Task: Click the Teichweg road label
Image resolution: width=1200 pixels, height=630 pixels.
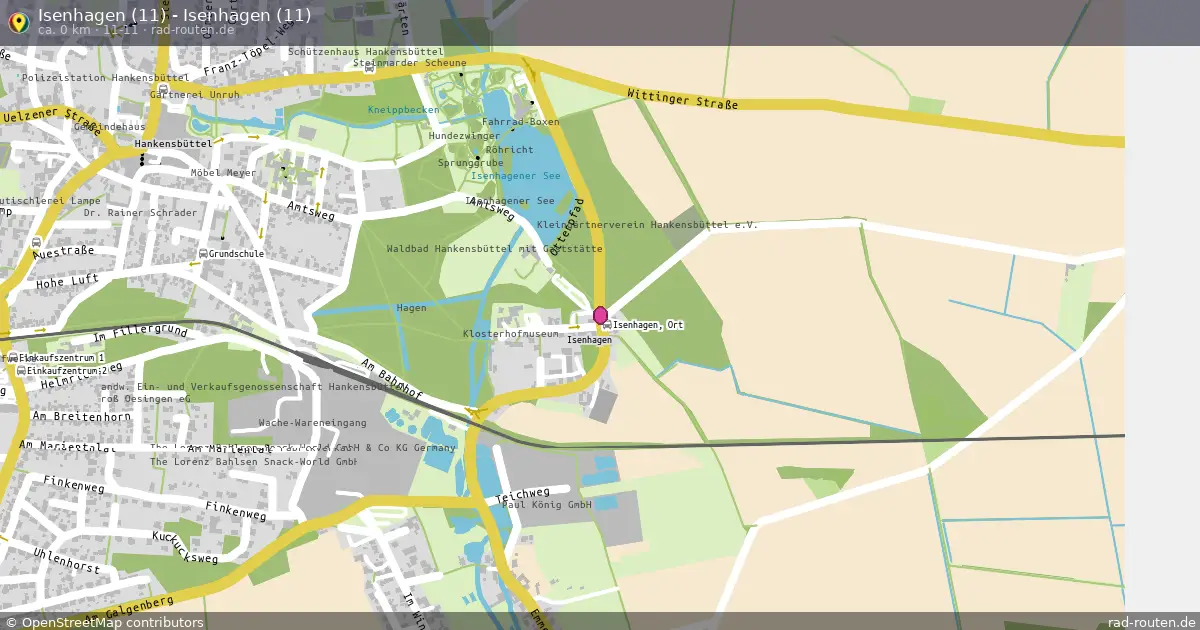Action: [x=523, y=495]
